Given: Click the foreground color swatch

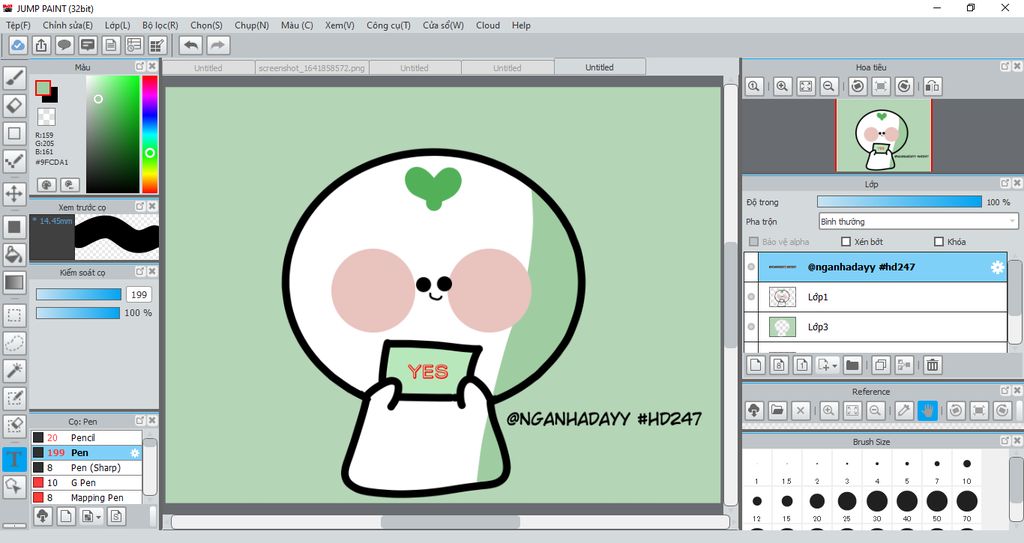Looking at the screenshot, I should (43, 88).
